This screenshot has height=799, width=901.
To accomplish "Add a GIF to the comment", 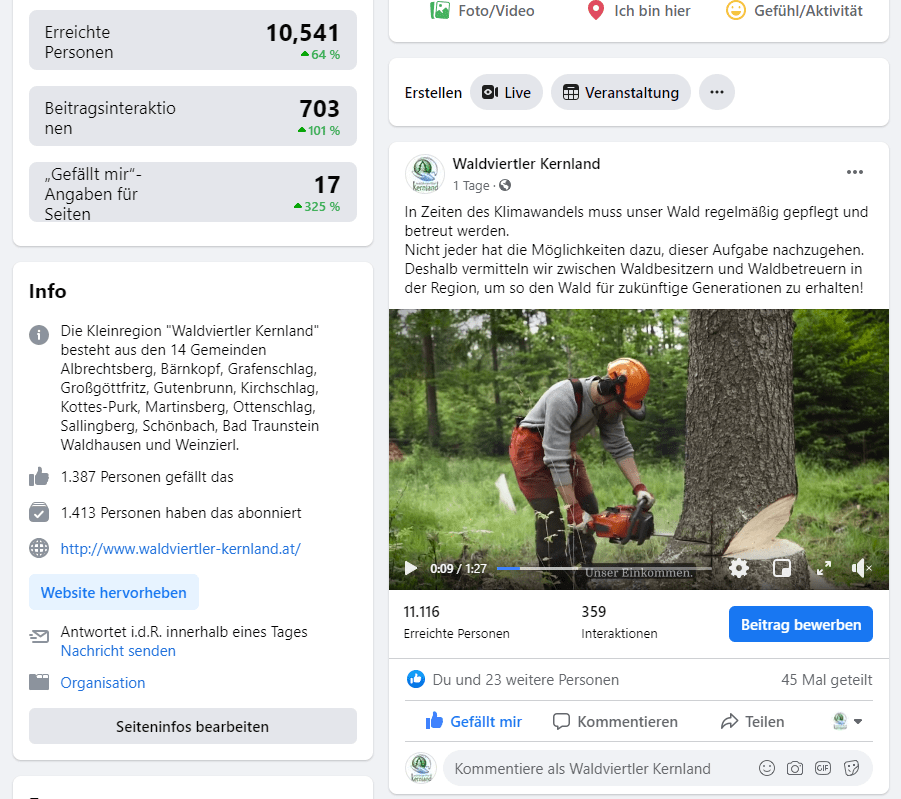I will tap(823, 768).
